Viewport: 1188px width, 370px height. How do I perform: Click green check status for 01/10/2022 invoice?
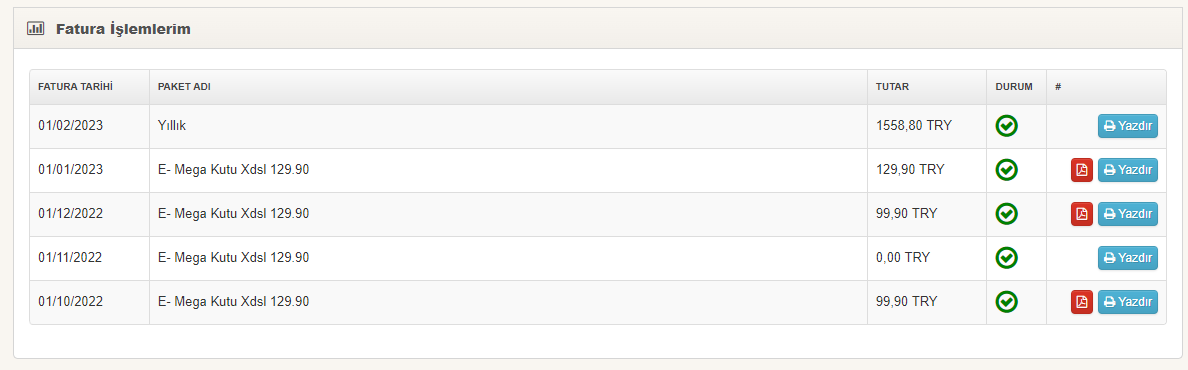pyautogui.click(x=1006, y=302)
